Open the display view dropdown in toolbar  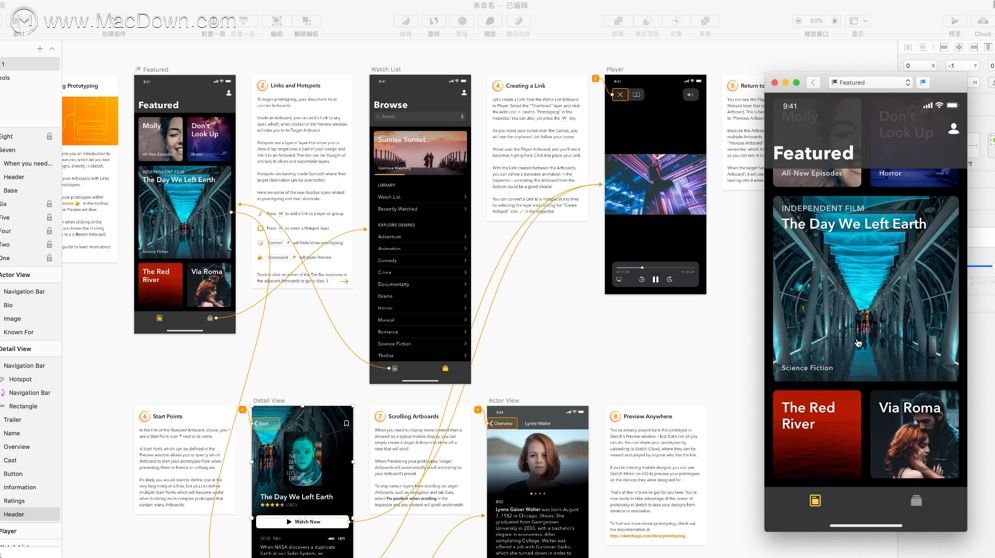(x=858, y=21)
